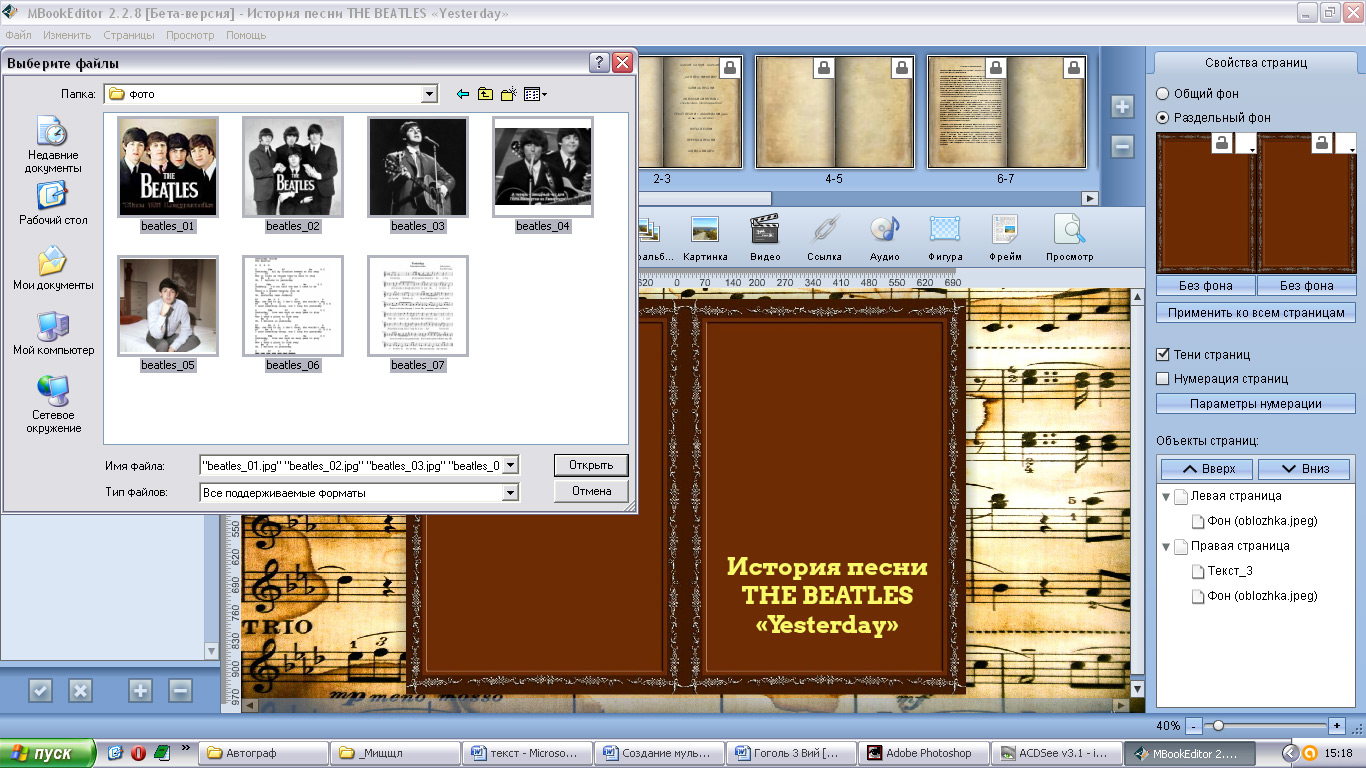Toggle lock on pages 2-3 thumbnail
This screenshot has width=1366, height=768.
click(x=730, y=68)
